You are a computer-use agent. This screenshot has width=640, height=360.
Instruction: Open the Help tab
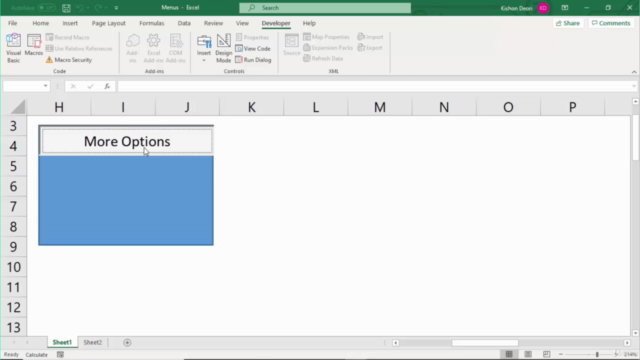309,23
